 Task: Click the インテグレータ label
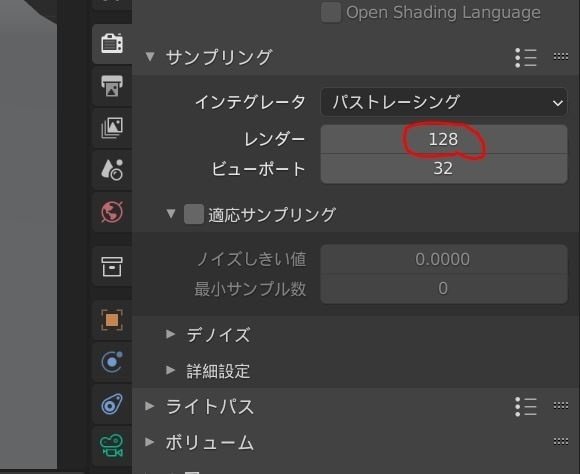[250, 102]
